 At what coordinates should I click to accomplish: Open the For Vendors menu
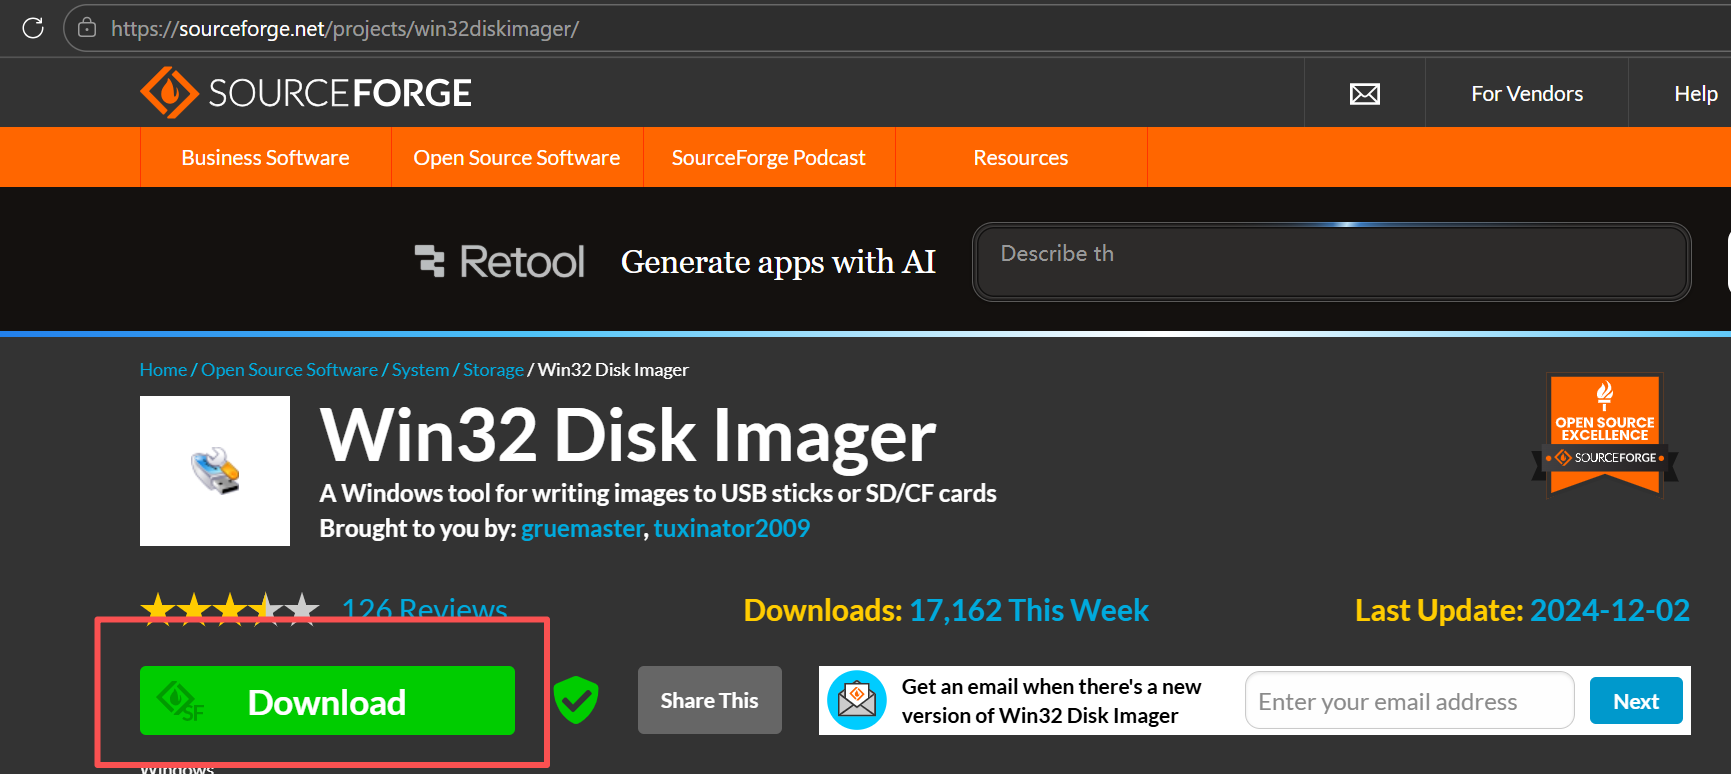[1527, 94]
